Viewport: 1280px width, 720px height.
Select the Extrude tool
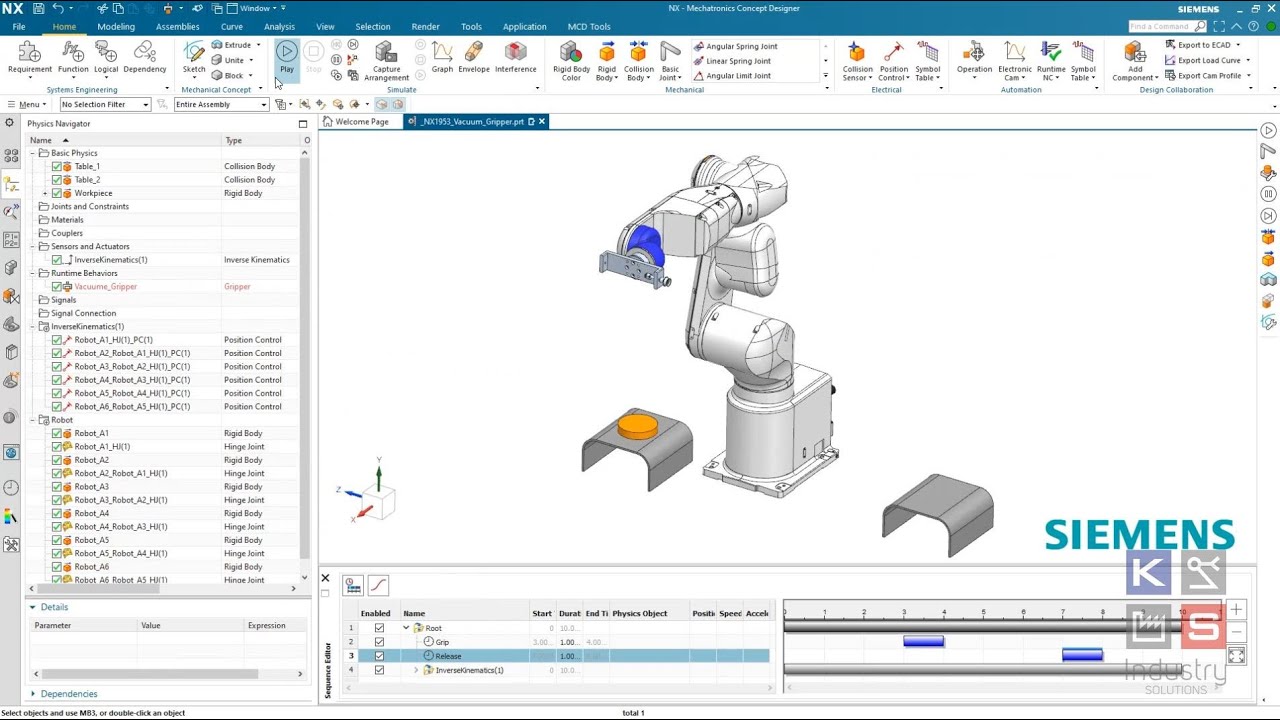(x=231, y=45)
